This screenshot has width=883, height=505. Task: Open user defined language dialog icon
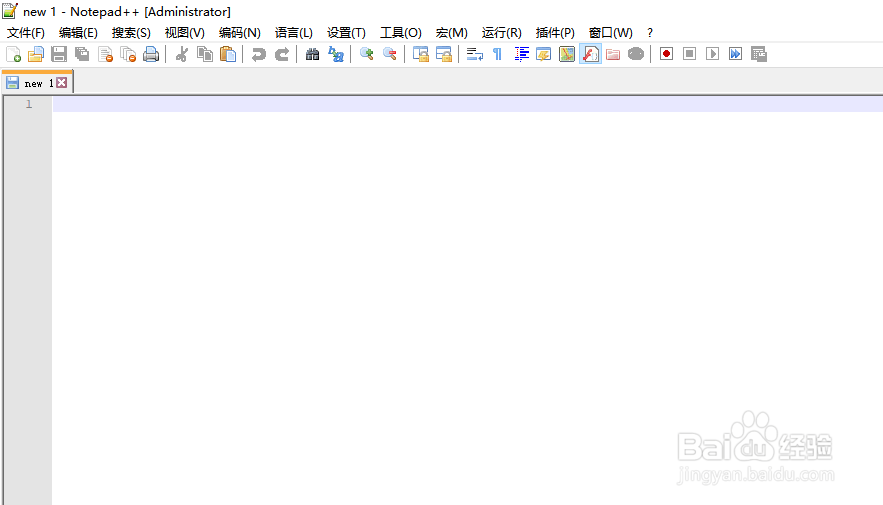coord(544,54)
